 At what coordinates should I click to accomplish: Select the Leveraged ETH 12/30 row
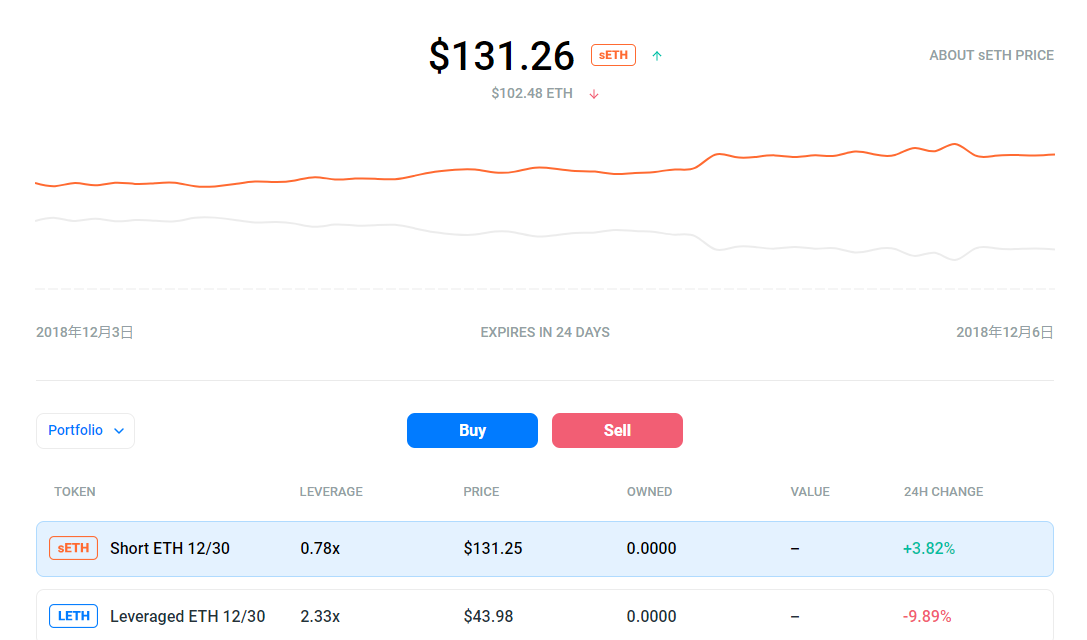point(545,615)
